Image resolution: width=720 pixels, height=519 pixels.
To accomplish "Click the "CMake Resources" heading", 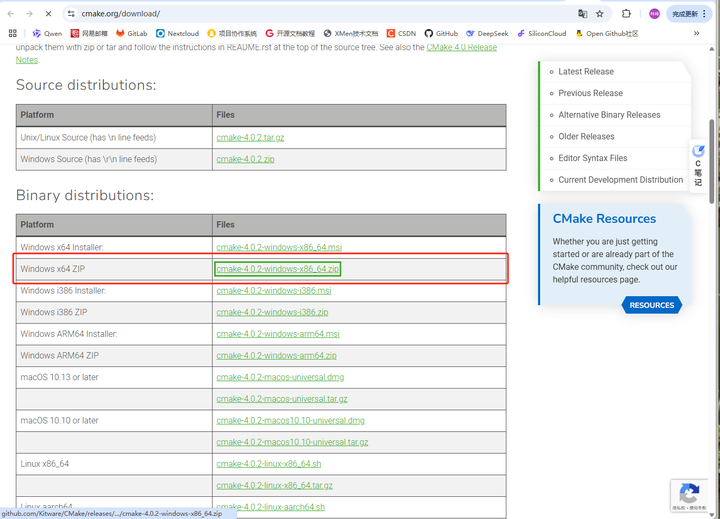I will (x=604, y=219).
